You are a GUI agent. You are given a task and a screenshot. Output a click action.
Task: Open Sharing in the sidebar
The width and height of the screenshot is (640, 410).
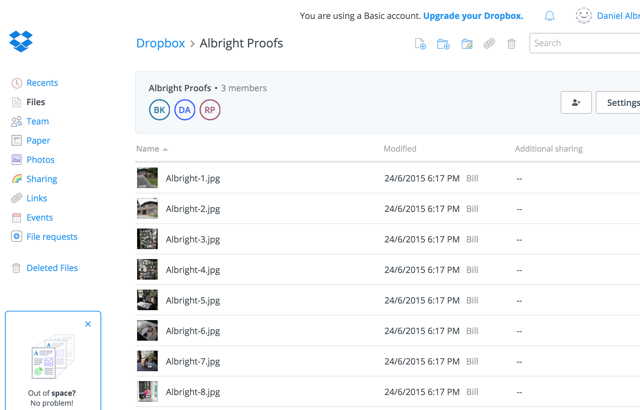point(42,179)
